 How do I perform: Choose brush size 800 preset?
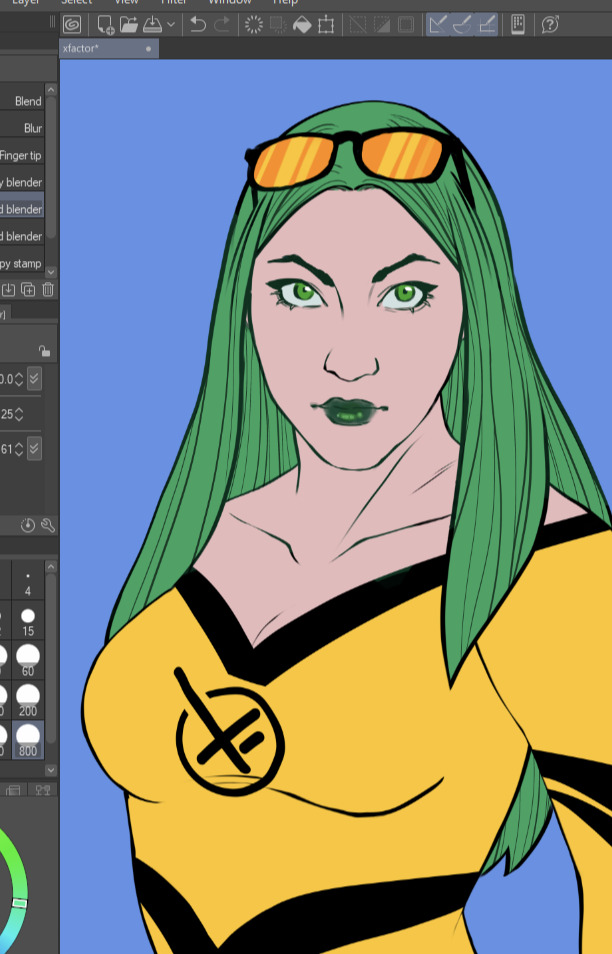(x=28, y=740)
